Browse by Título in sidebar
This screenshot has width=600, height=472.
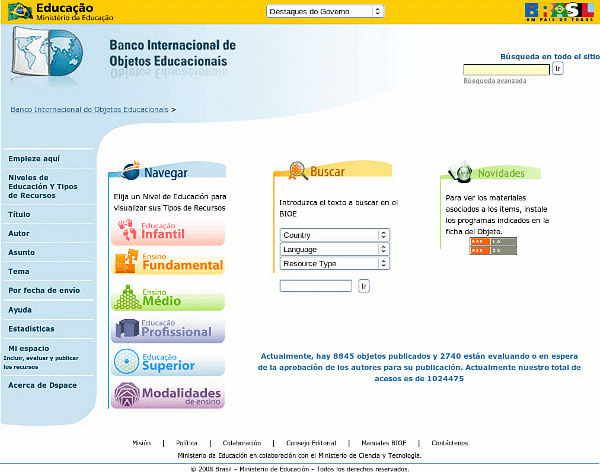click(19, 214)
